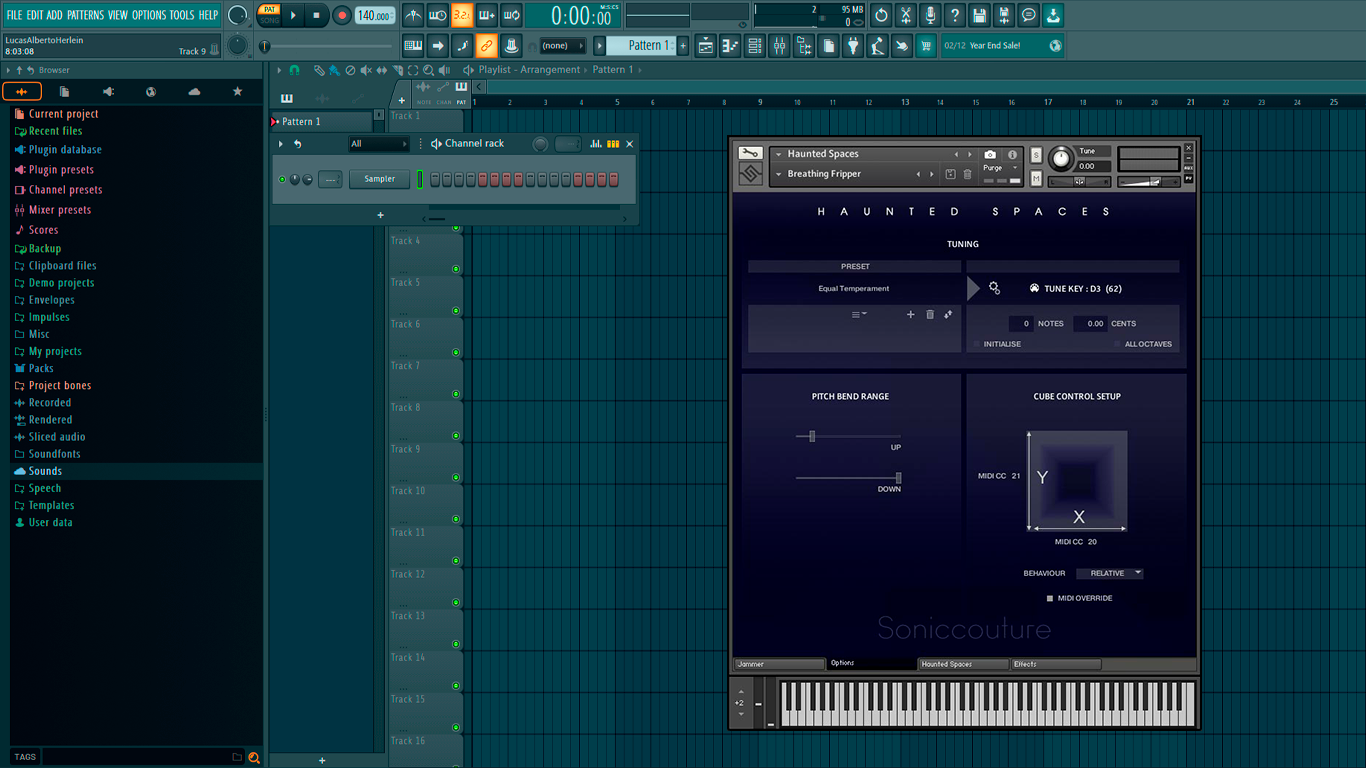Image resolution: width=1366 pixels, height=768 pixels.
Task: Open the Behaviour RELATIVE dropdown
Action: pyautogui.click(x=1110, y=573)
